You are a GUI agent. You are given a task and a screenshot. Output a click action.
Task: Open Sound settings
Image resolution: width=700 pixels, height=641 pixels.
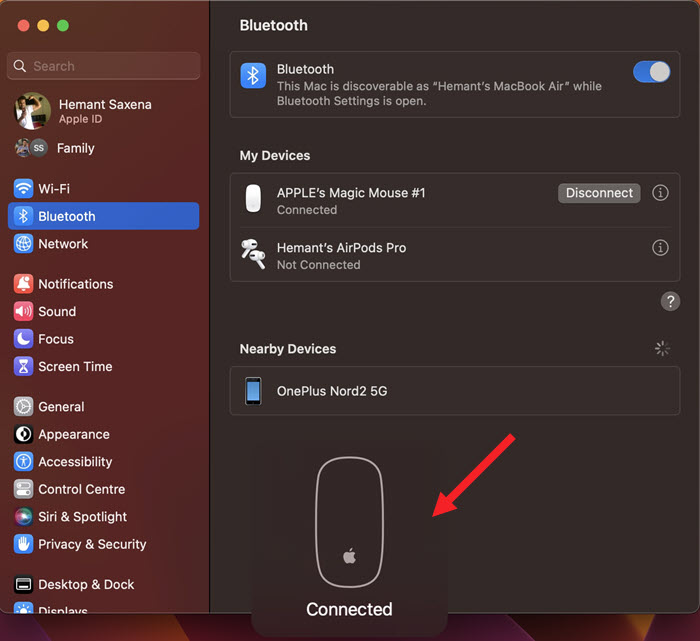tap(57, 312)
